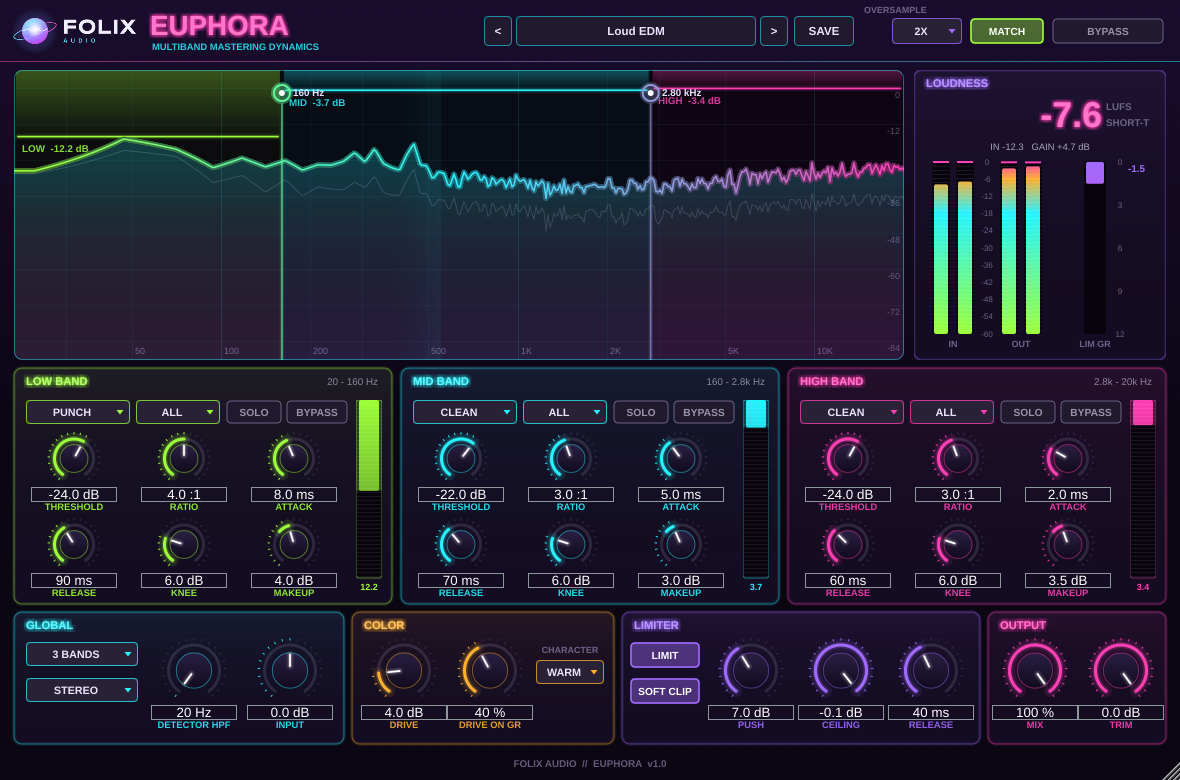
Task: Click the Mid band Release knob
Action: pyautogui.click(x=461, y=544)
